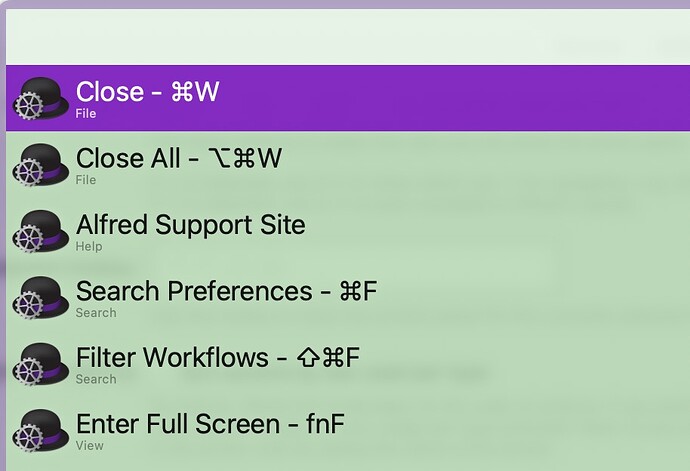This screenshot has height=471, width=690.
Task: Click the File subtitle under Close
Action: click(x=86, y=114)
